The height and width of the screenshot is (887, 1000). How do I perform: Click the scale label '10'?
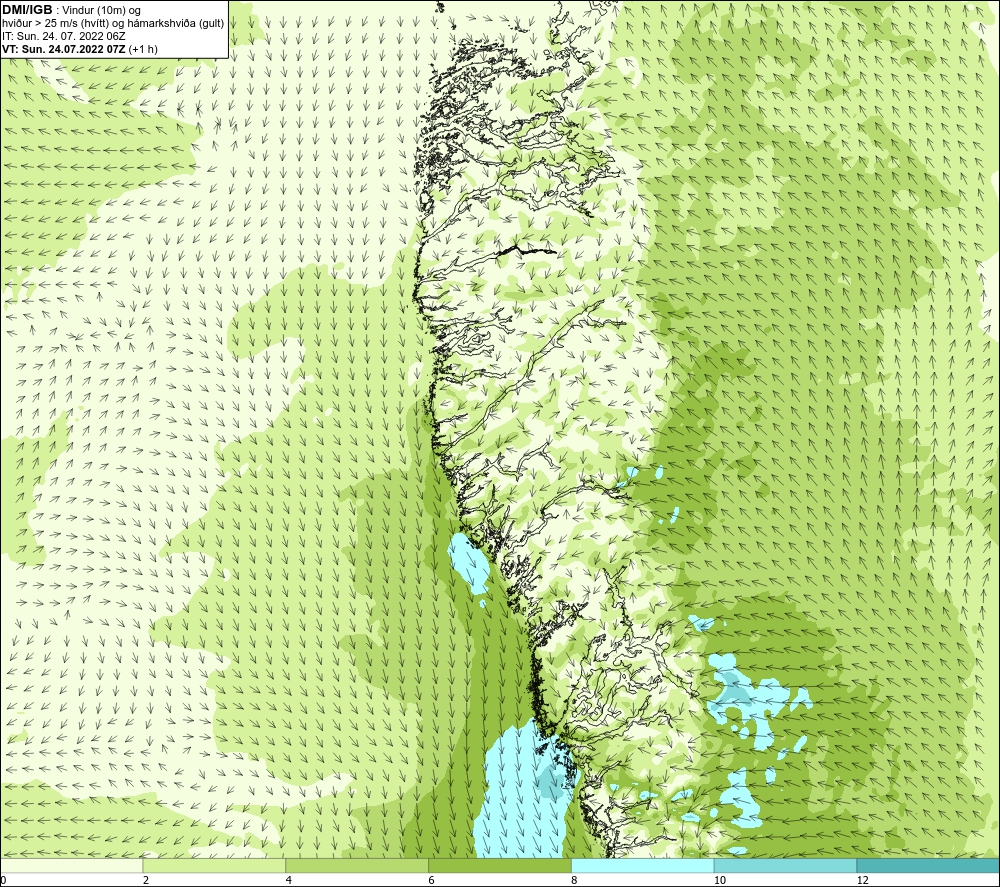pos(719,880)
